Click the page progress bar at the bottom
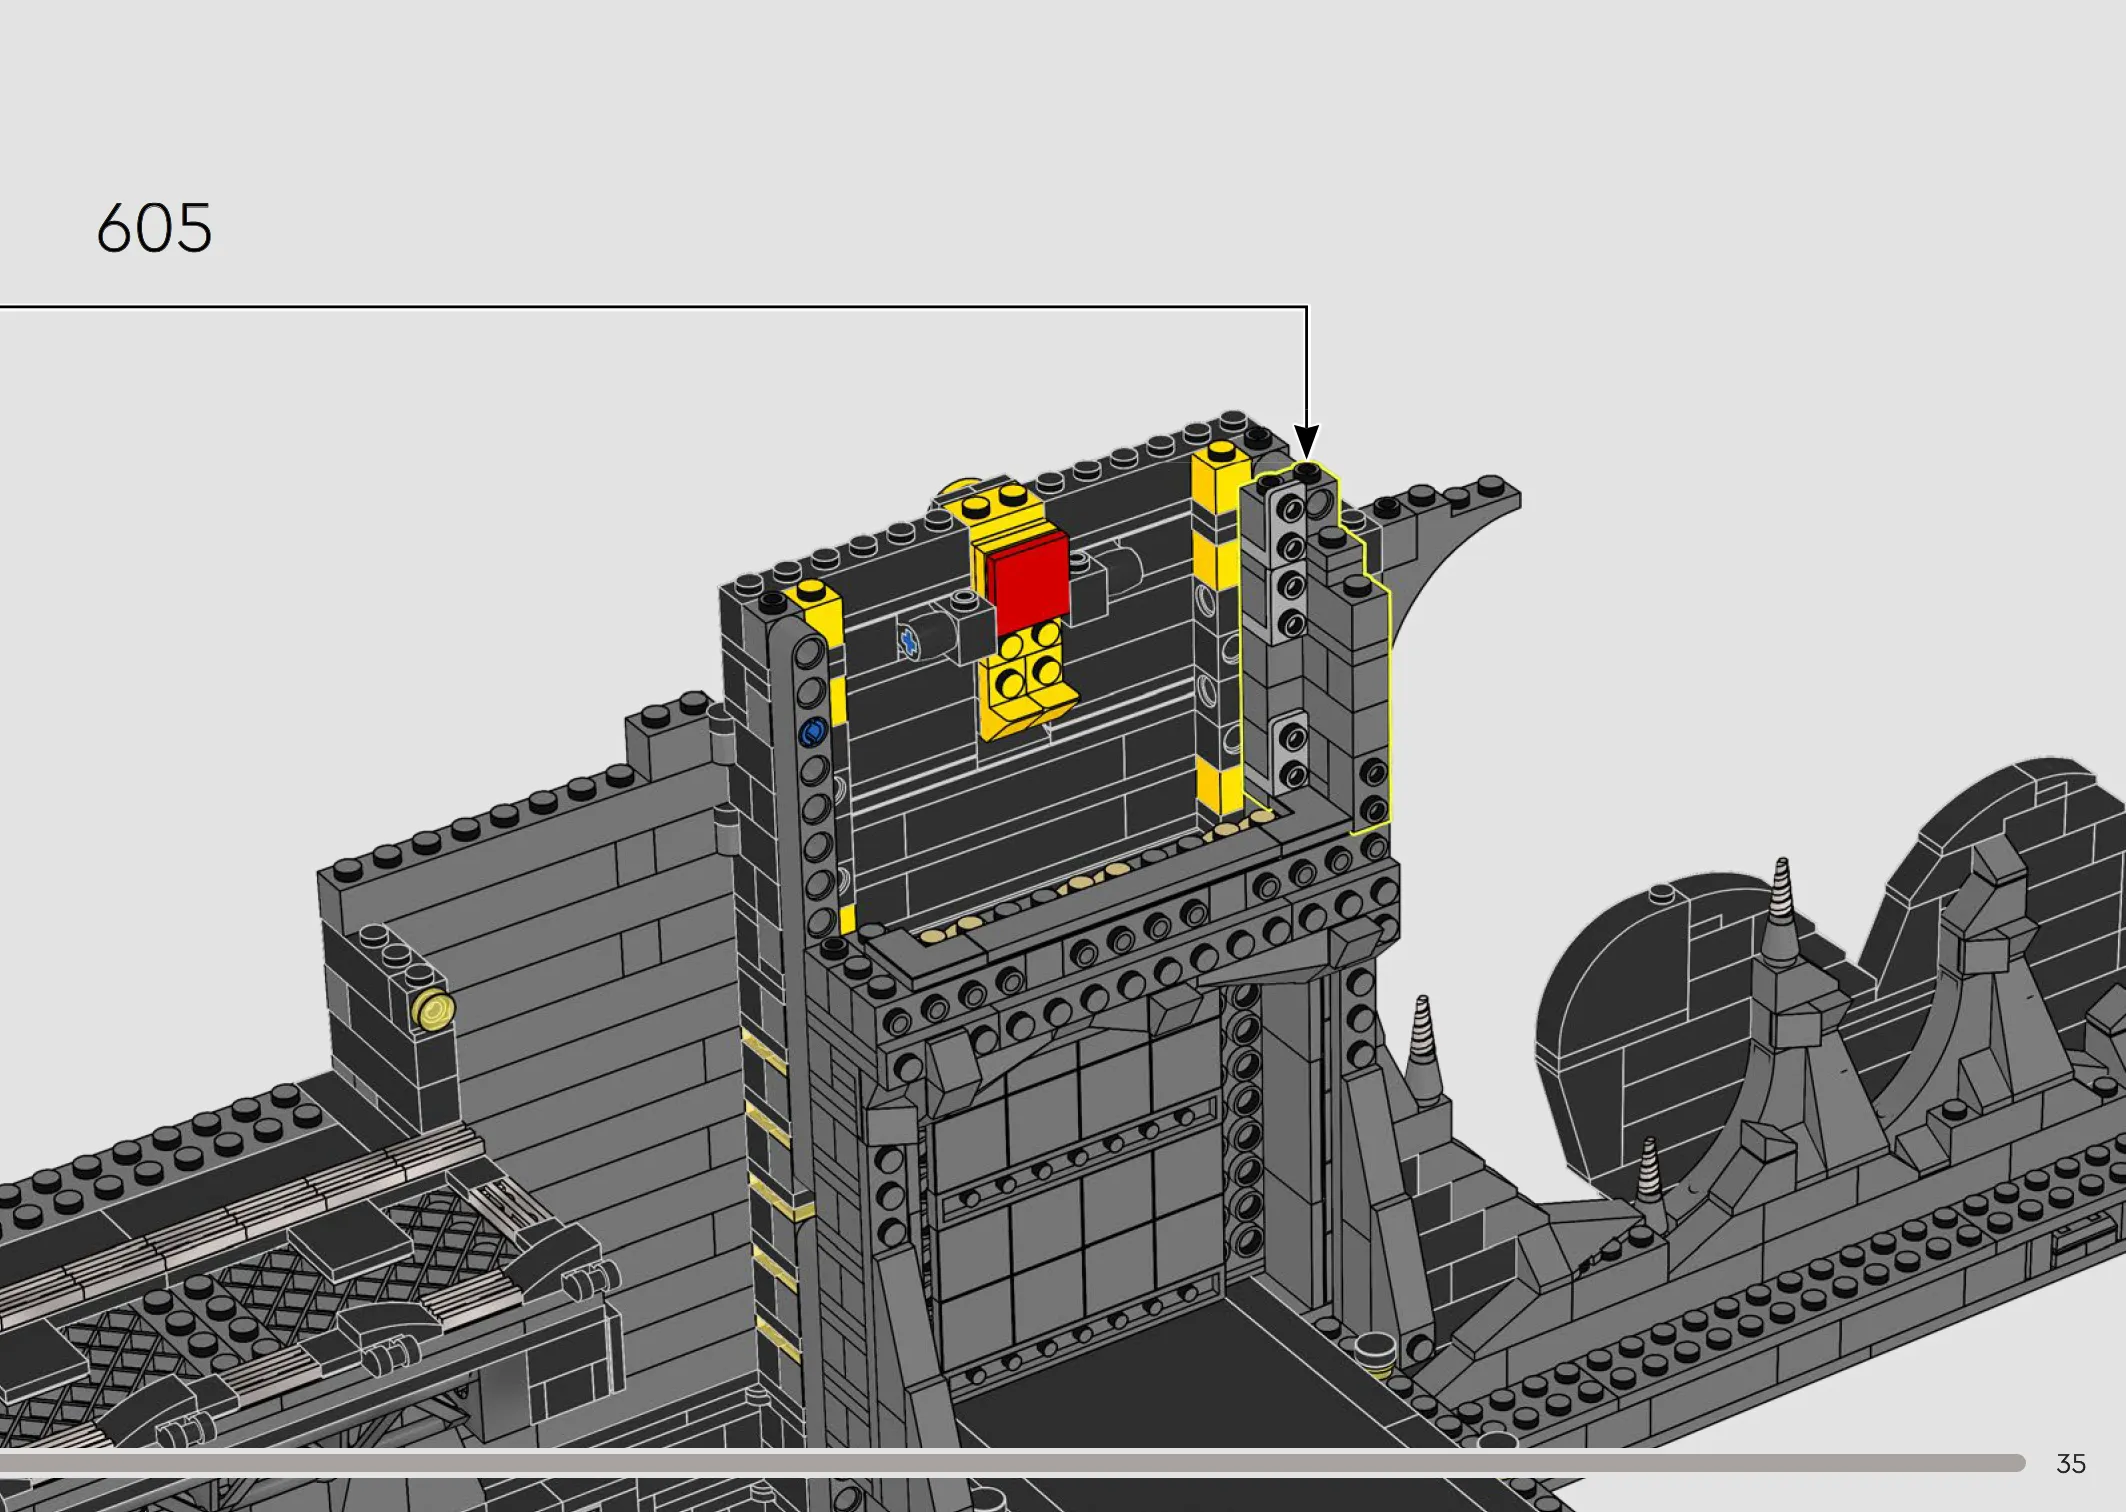Image resolution: width=2126 pixels, height=1512 pixels. pos(1012,1463)
